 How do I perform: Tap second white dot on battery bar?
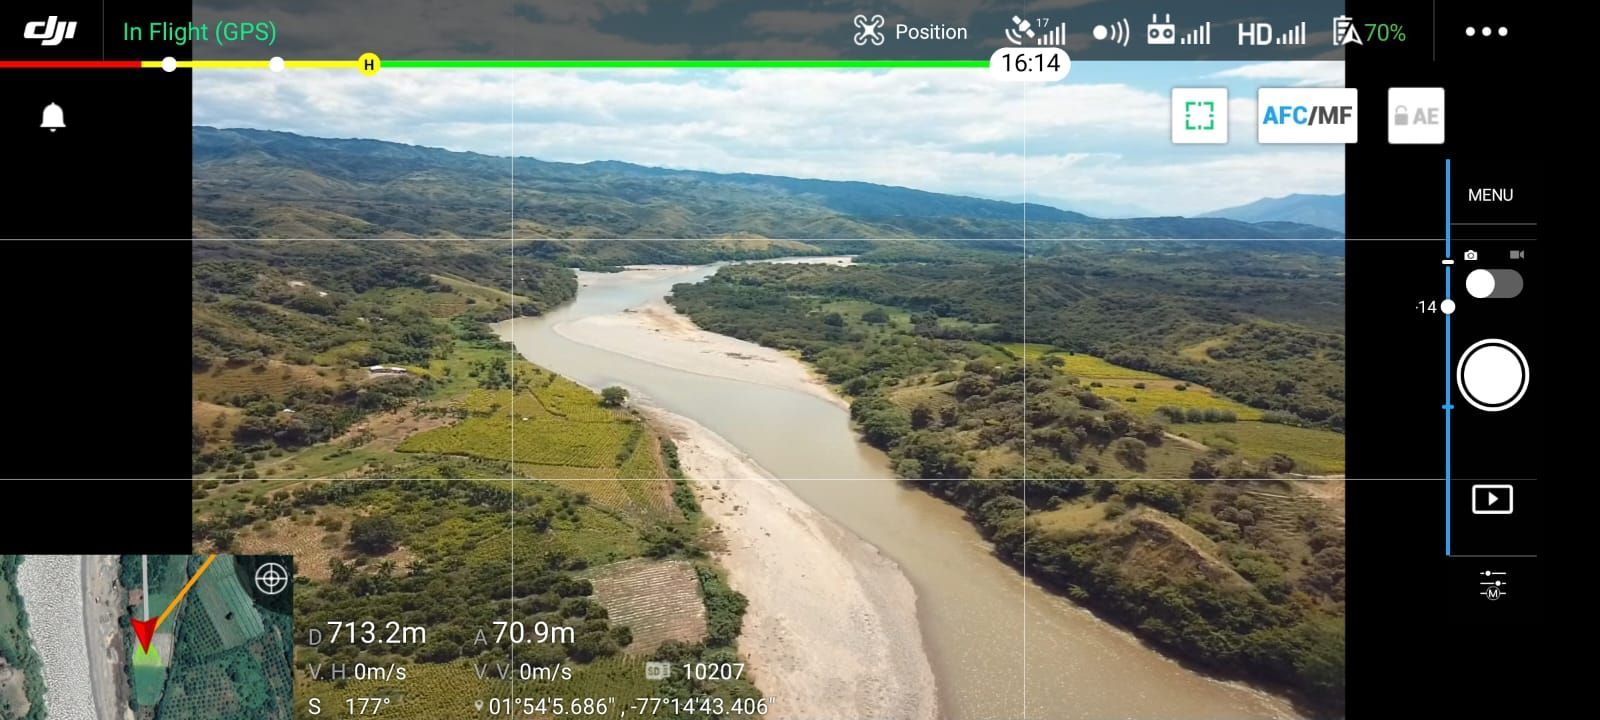click(277, 65)
